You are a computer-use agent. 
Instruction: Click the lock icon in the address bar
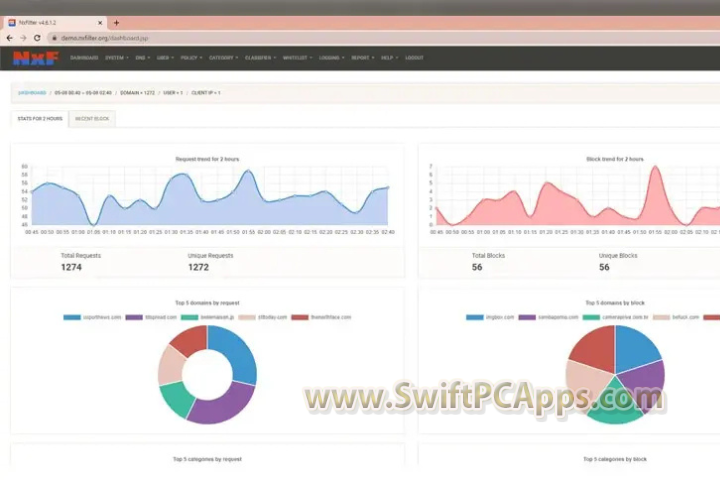click(x=52, y=38)
